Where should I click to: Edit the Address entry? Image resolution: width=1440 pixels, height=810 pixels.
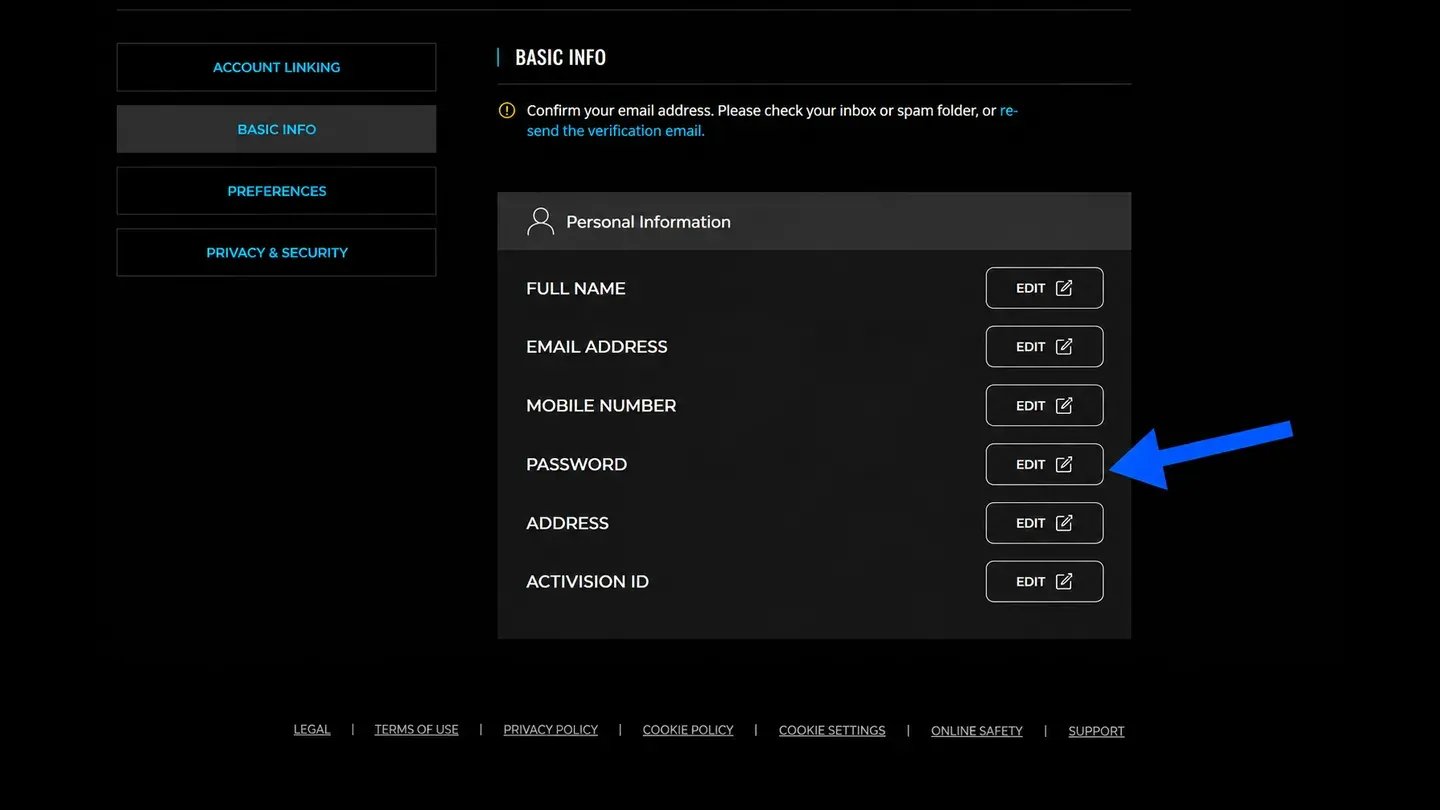point(1044,523)
